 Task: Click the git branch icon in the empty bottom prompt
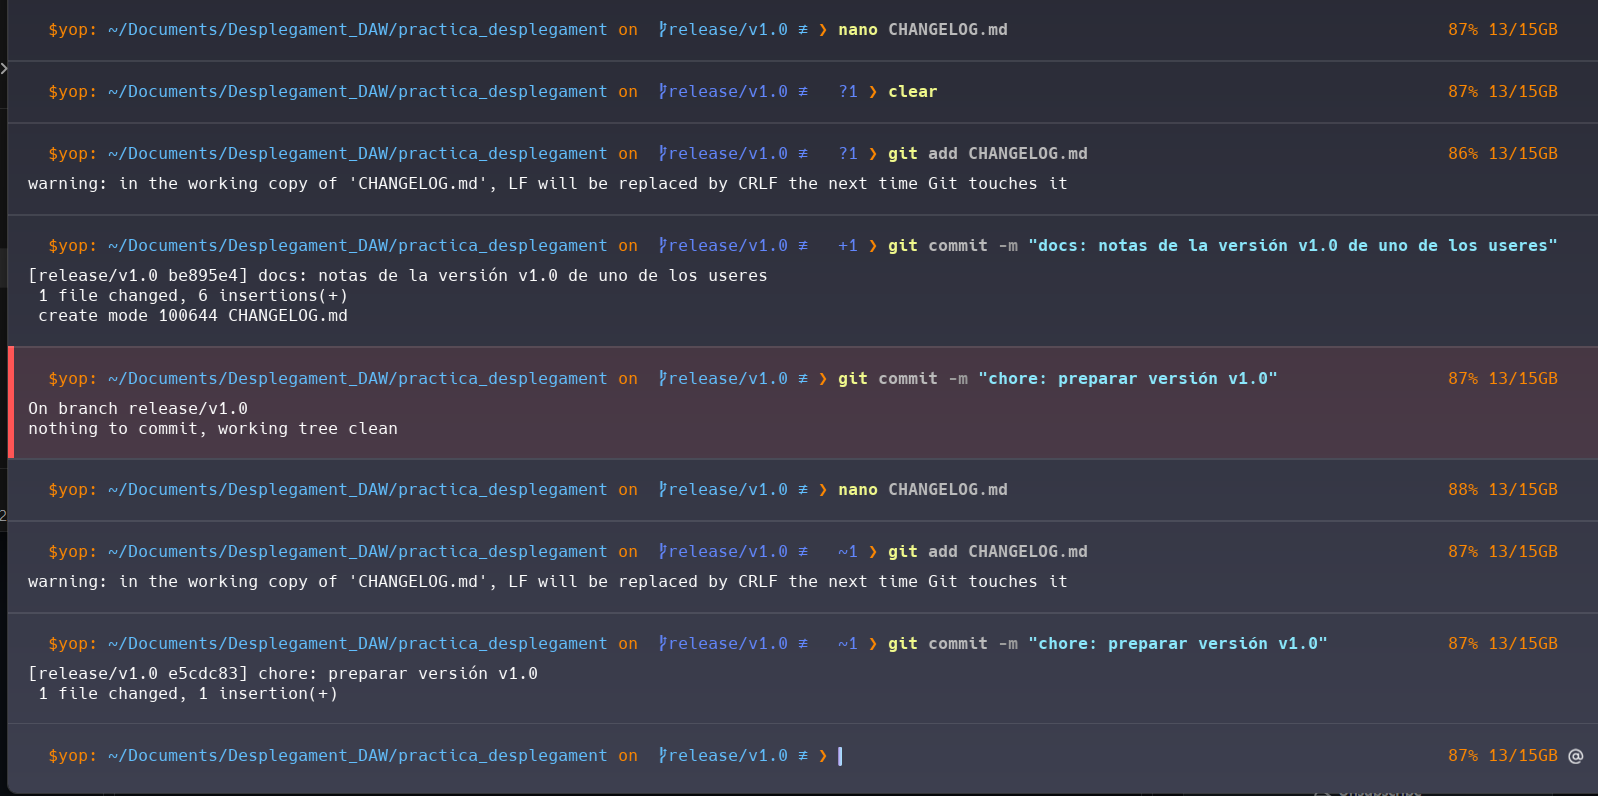(662, 756)
